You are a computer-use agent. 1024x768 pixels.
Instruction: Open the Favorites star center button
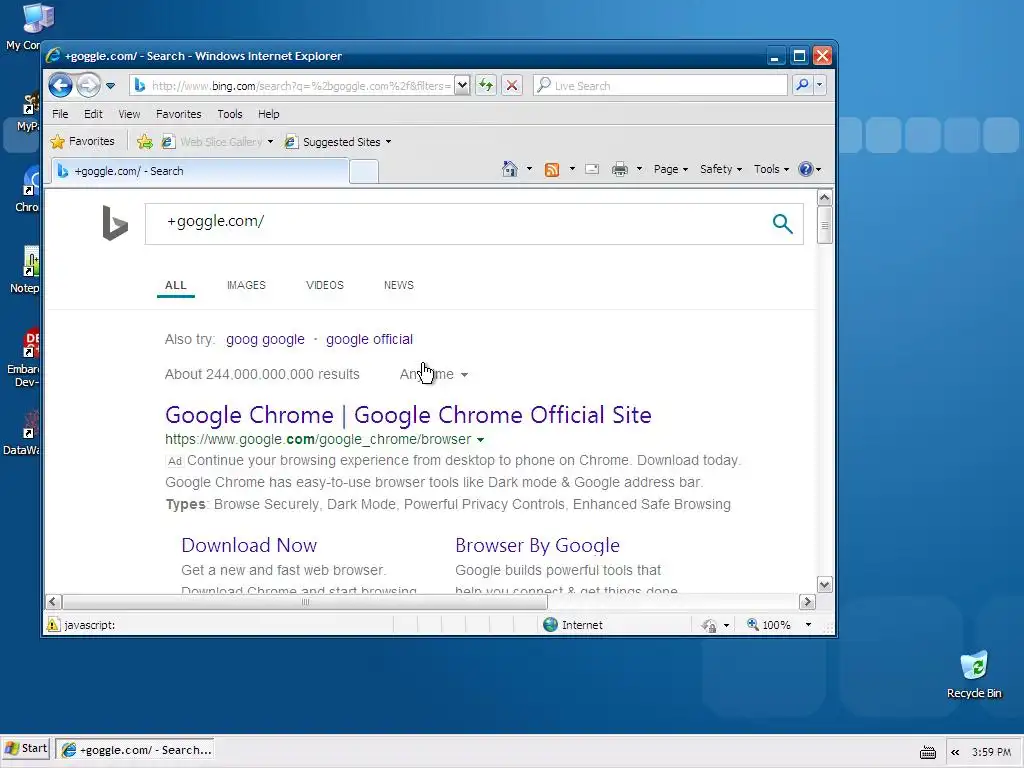(82, 141)
